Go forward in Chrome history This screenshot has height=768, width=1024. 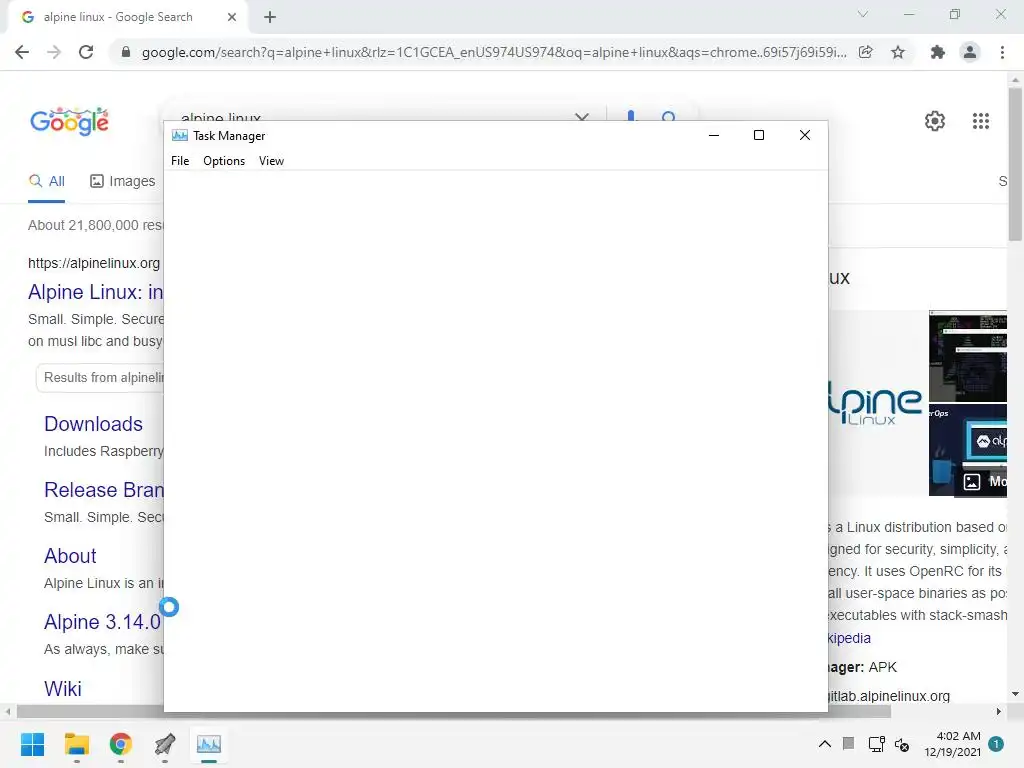pyautogui.click(x=54, y=52)
